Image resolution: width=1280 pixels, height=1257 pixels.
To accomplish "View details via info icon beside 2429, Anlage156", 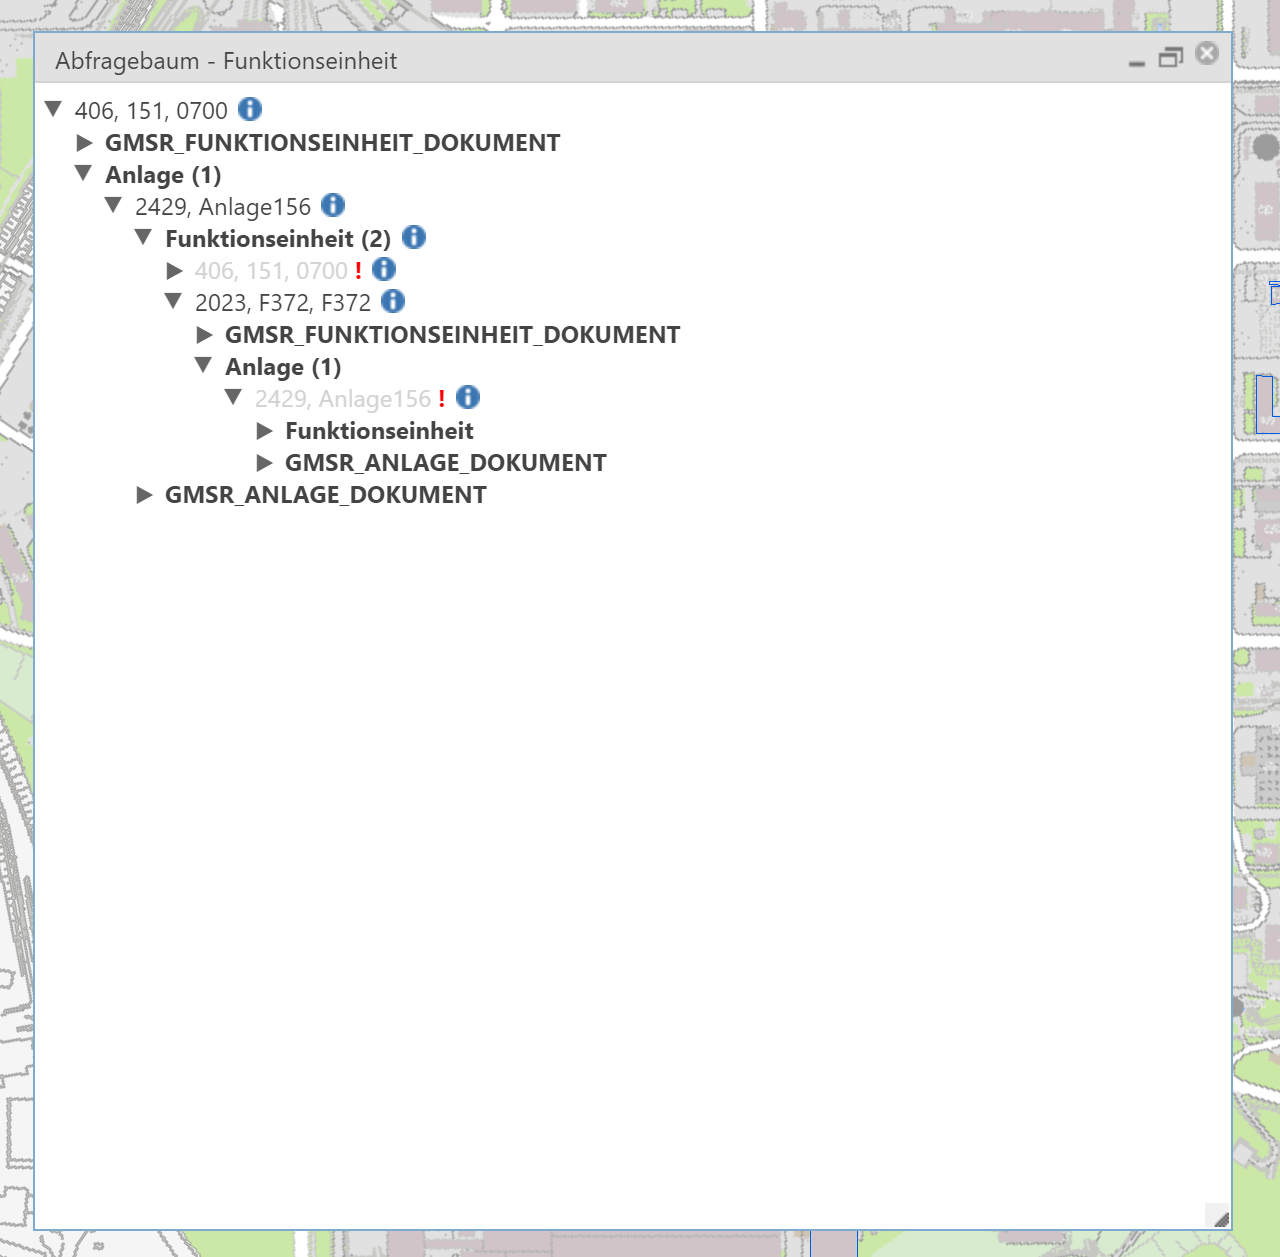I will coord(333,206).
